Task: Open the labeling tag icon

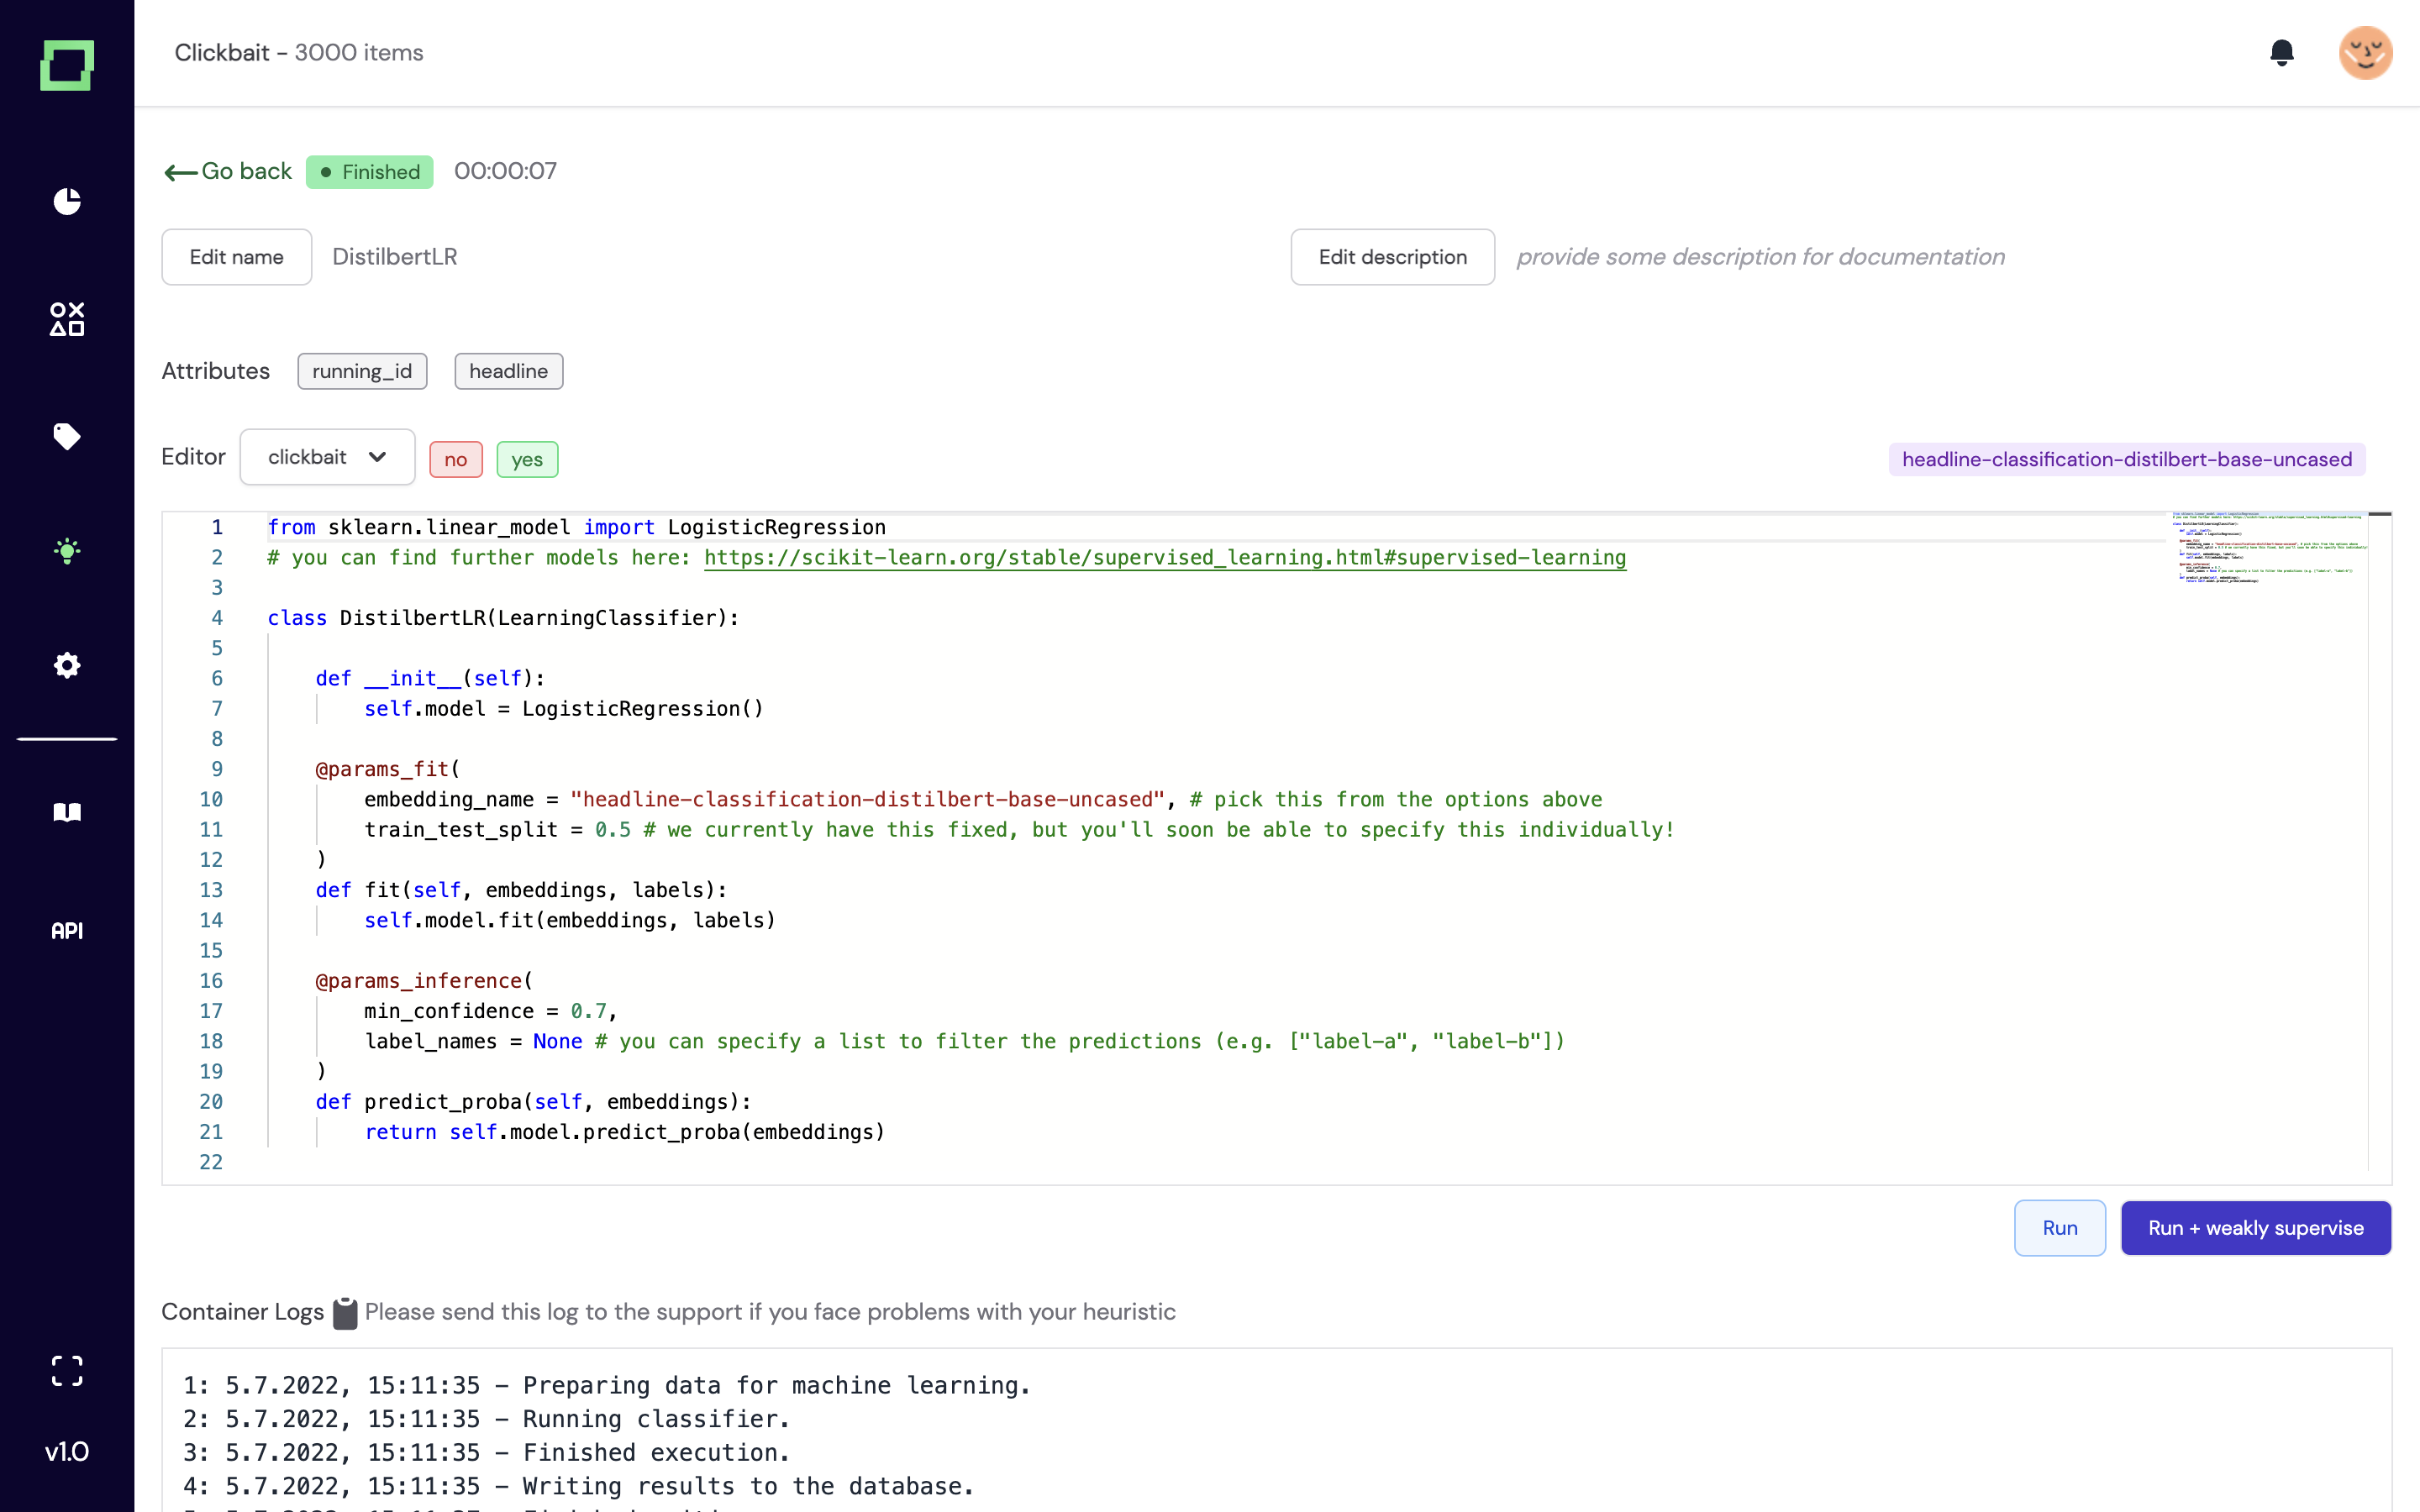Action: click(67, 436)
